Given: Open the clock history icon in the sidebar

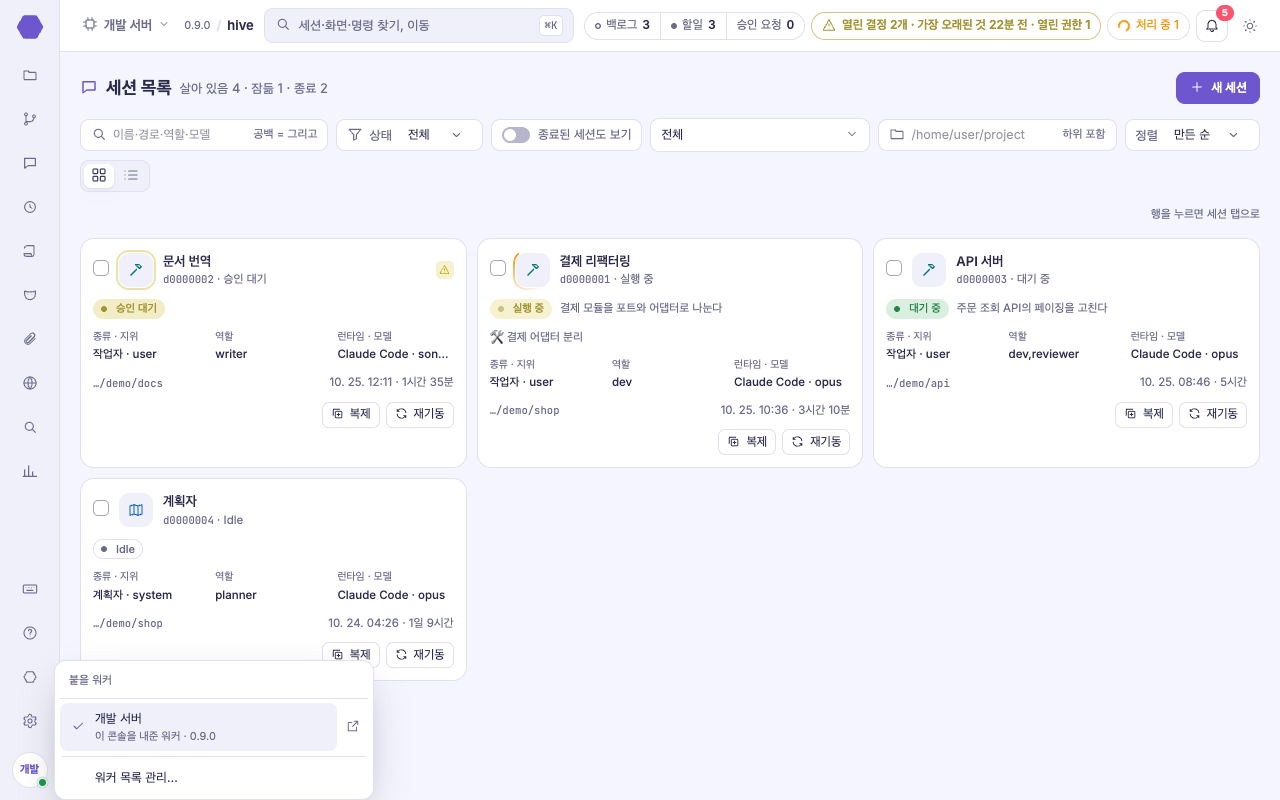Looking at the screenshot, I should pos(30,207).
